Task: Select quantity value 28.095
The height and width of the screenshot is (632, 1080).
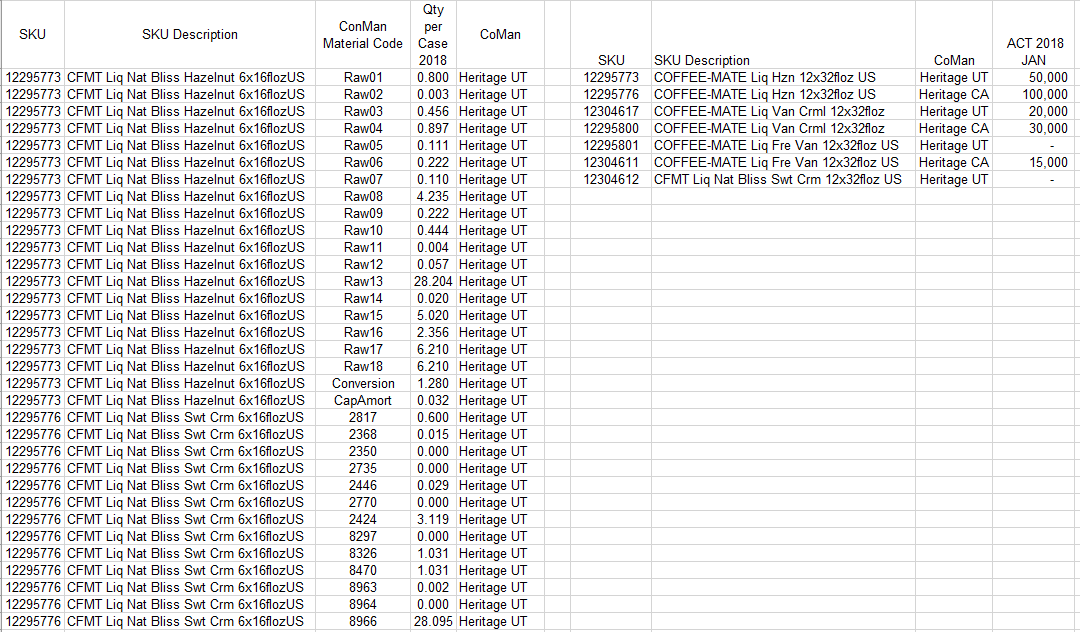Action: (433, 621)
